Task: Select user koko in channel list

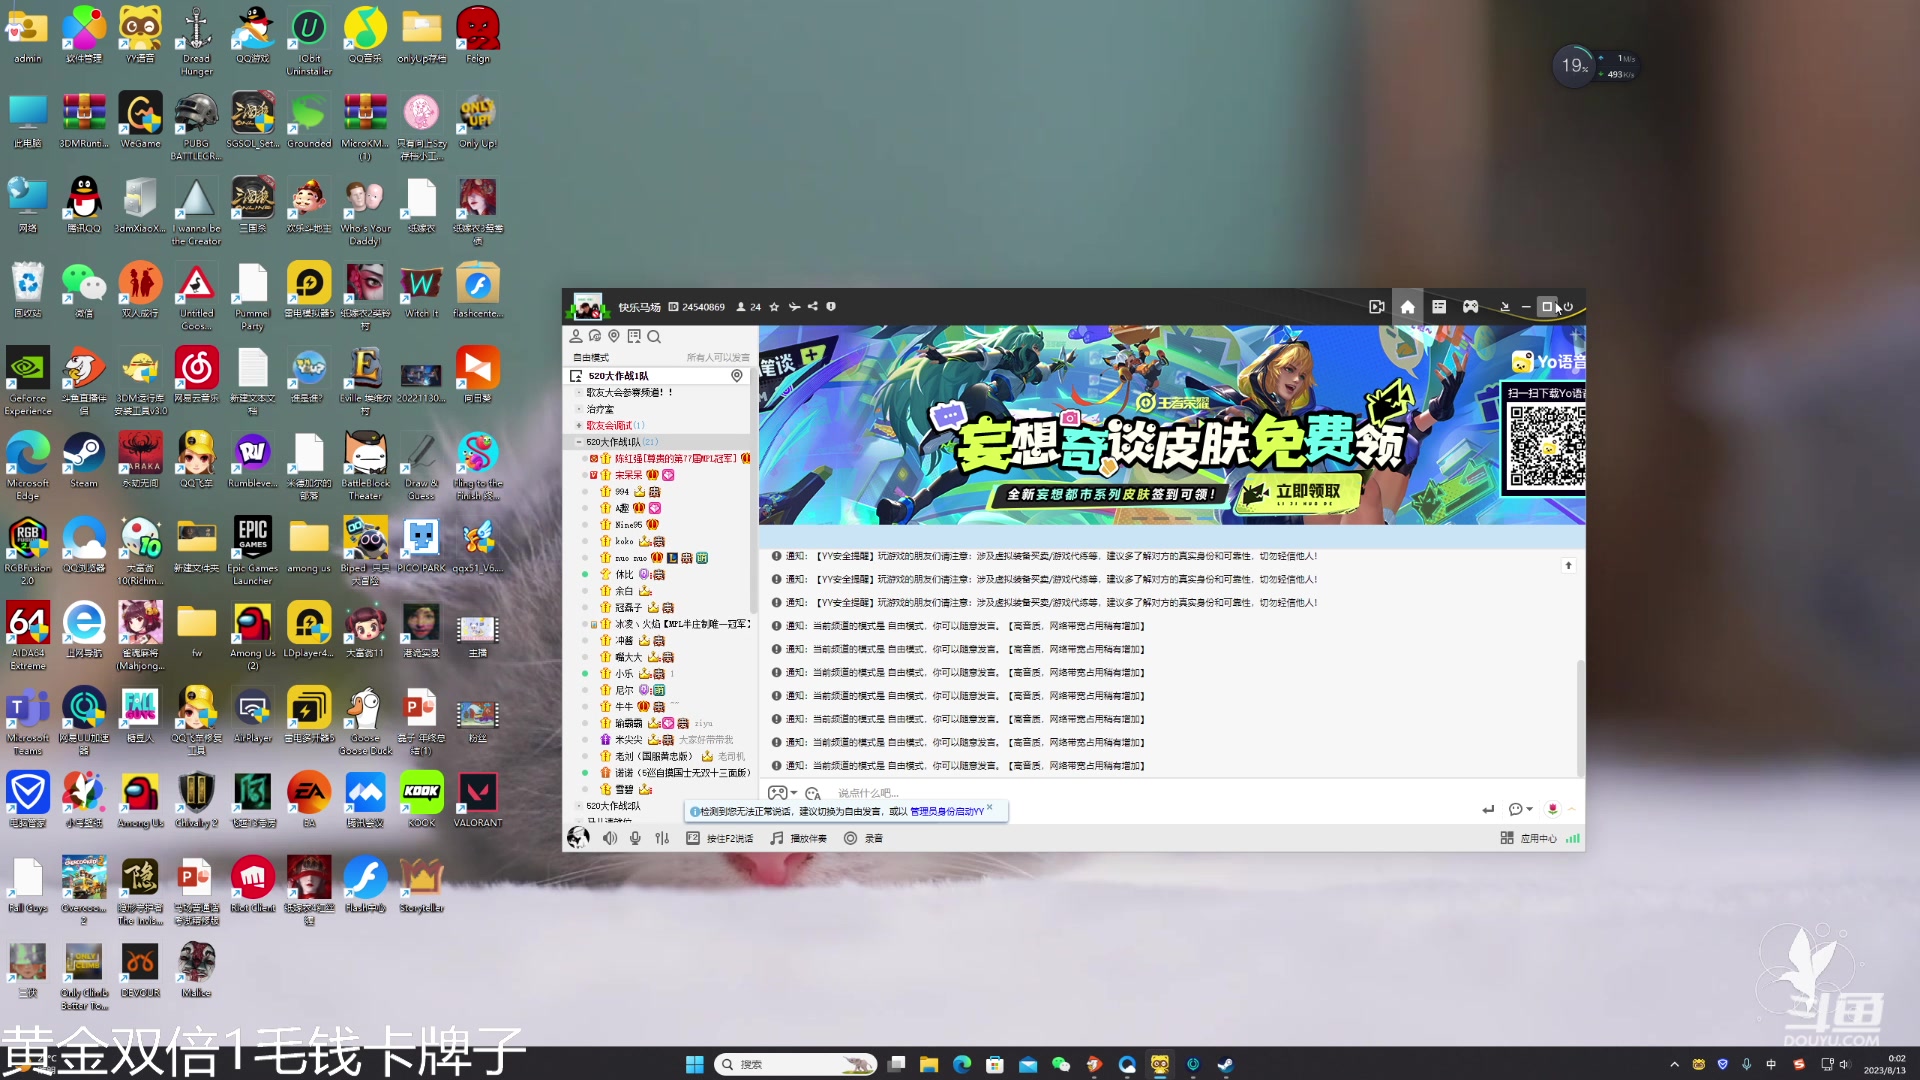Action: coord(625,541)
